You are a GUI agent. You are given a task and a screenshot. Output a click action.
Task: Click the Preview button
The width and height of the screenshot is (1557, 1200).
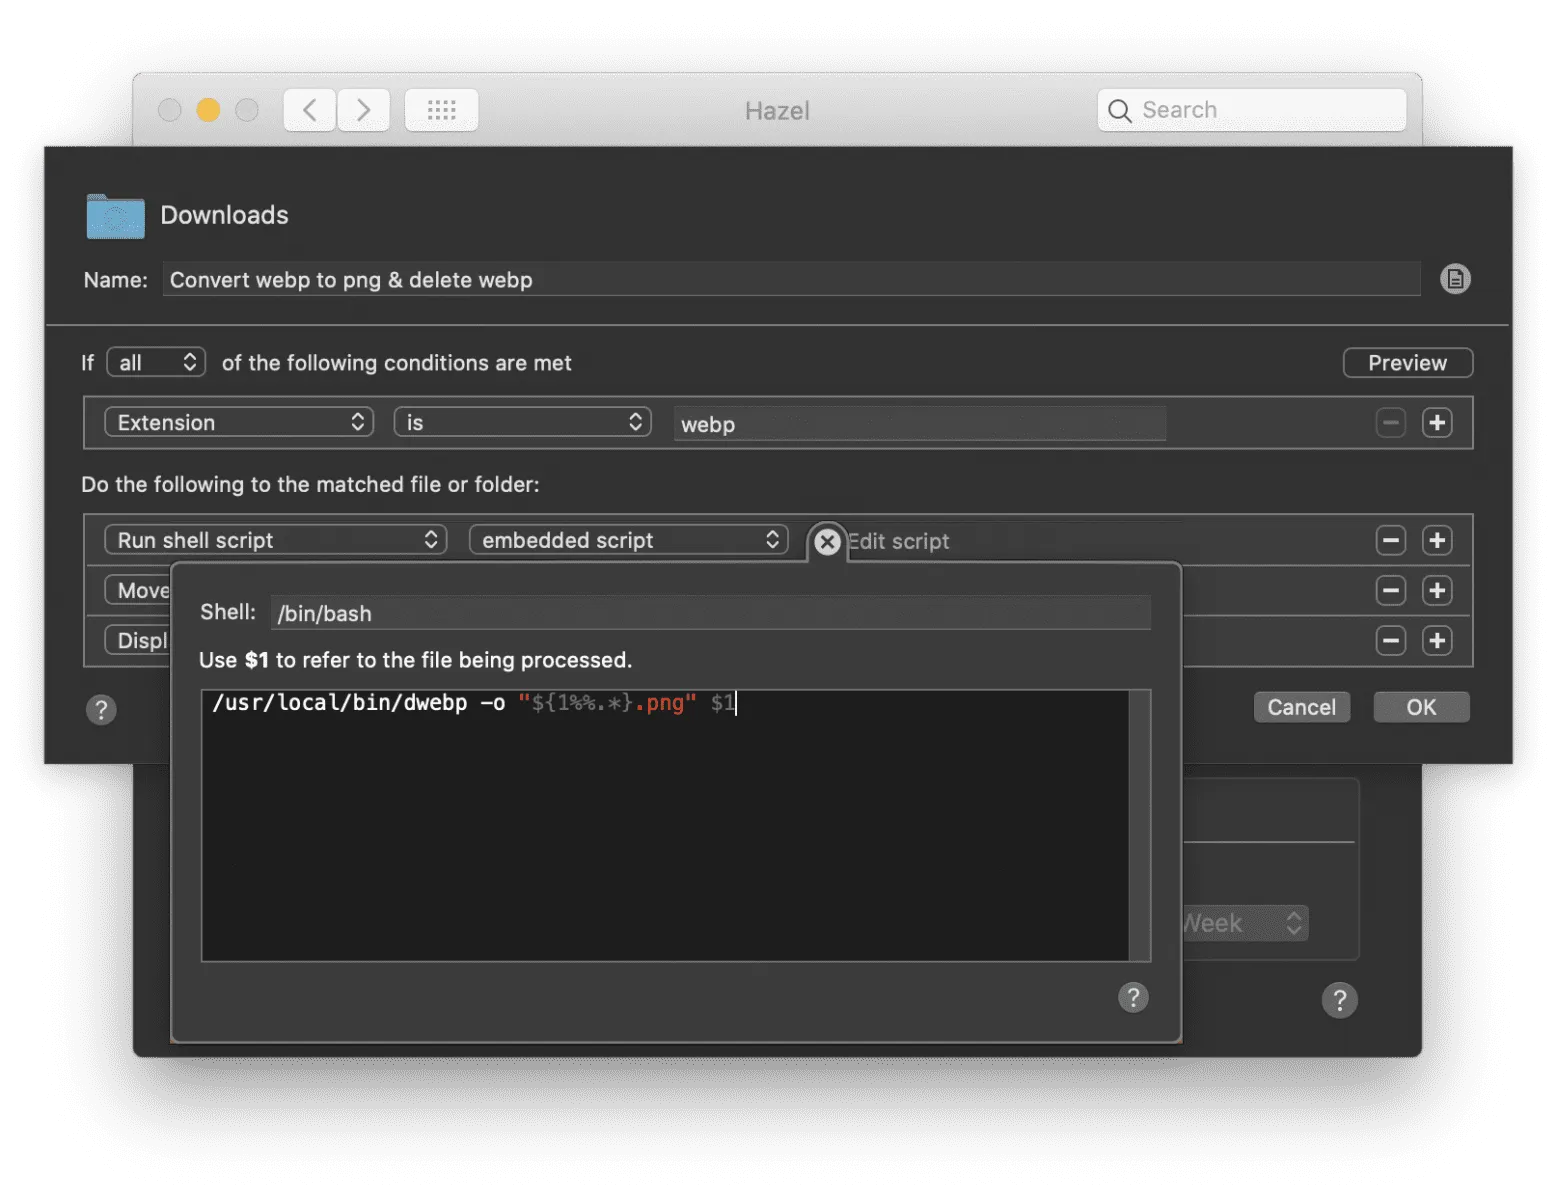pyautogui.click(x=1407, y=362)
